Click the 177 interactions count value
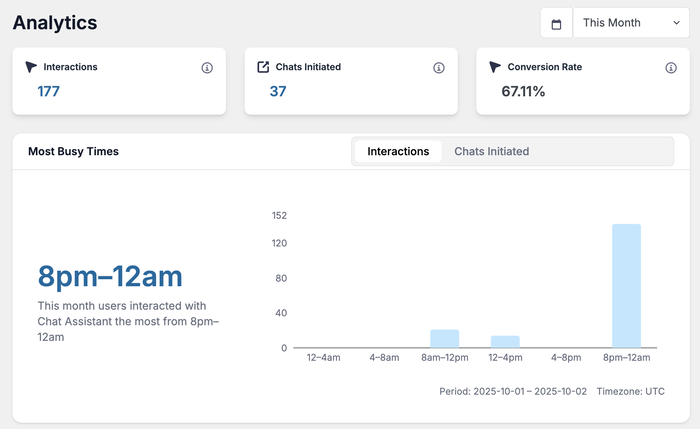 [x=49, y=91]
